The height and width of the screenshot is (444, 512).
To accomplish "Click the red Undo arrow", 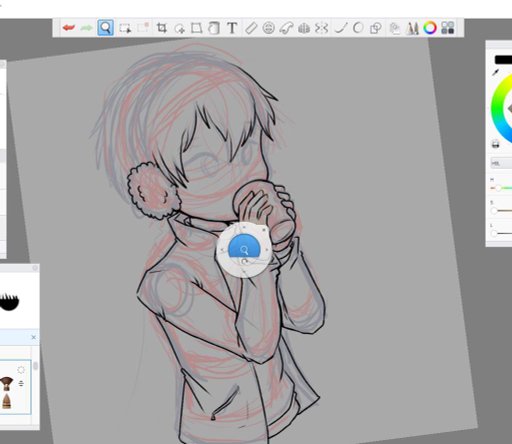I will [x=69, y=28].
